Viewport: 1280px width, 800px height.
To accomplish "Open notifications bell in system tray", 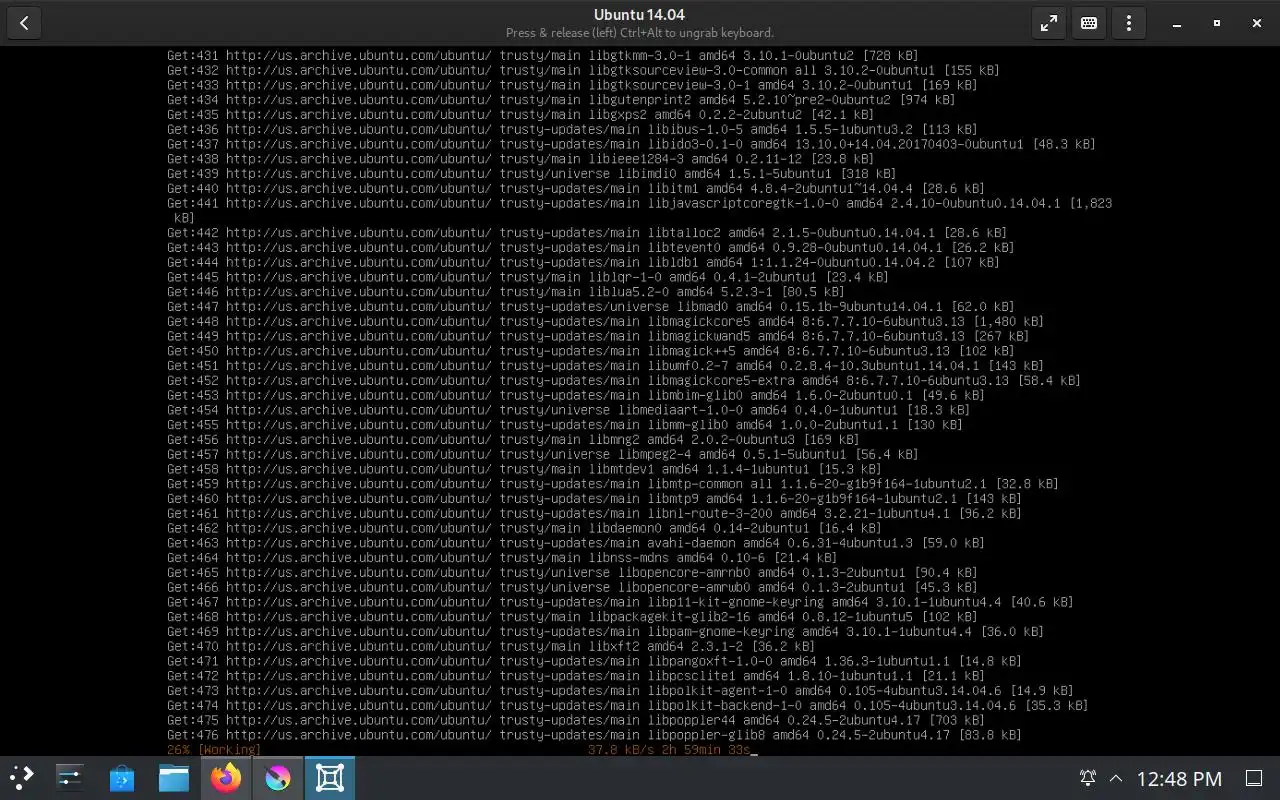I will point(1088,778).
